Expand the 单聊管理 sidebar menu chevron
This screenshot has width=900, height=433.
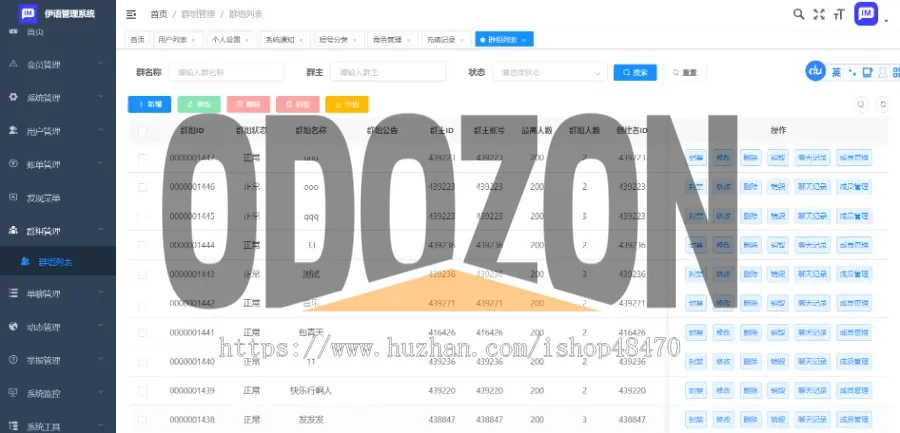pyautogui.click(x=100, y=293)
